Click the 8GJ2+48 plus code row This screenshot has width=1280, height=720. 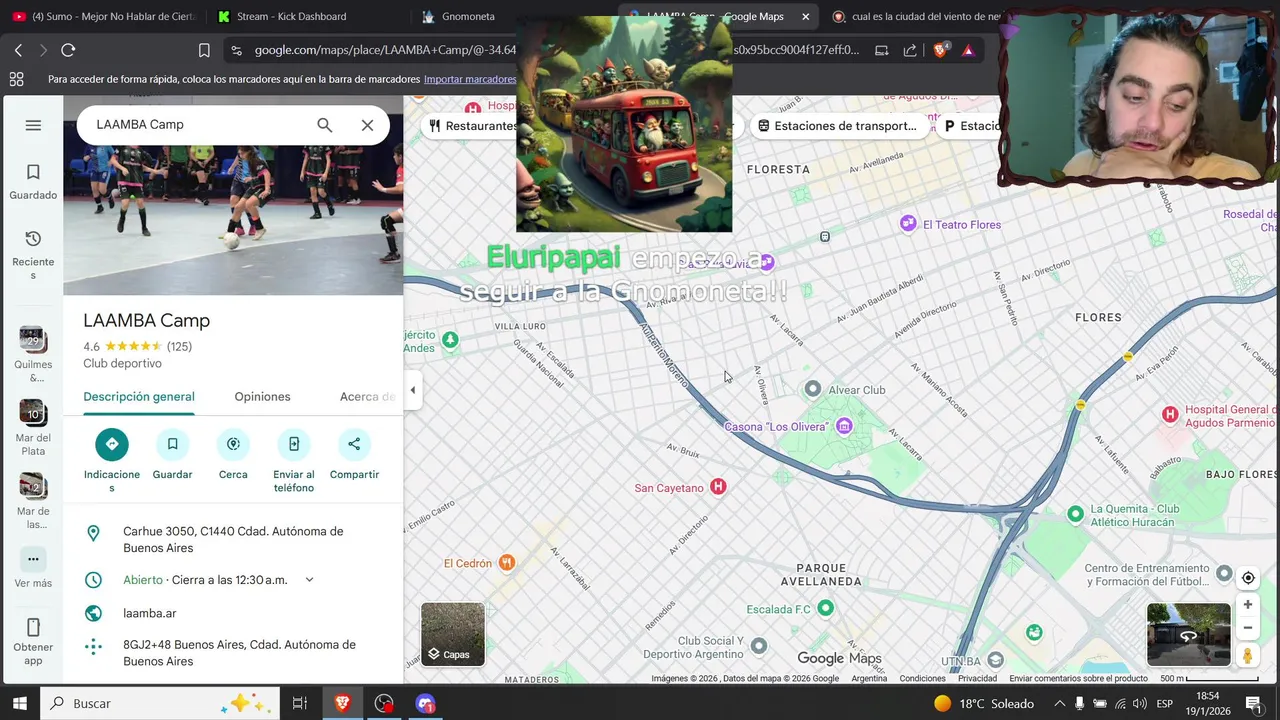pyautogui.click(x=233, y=653)
